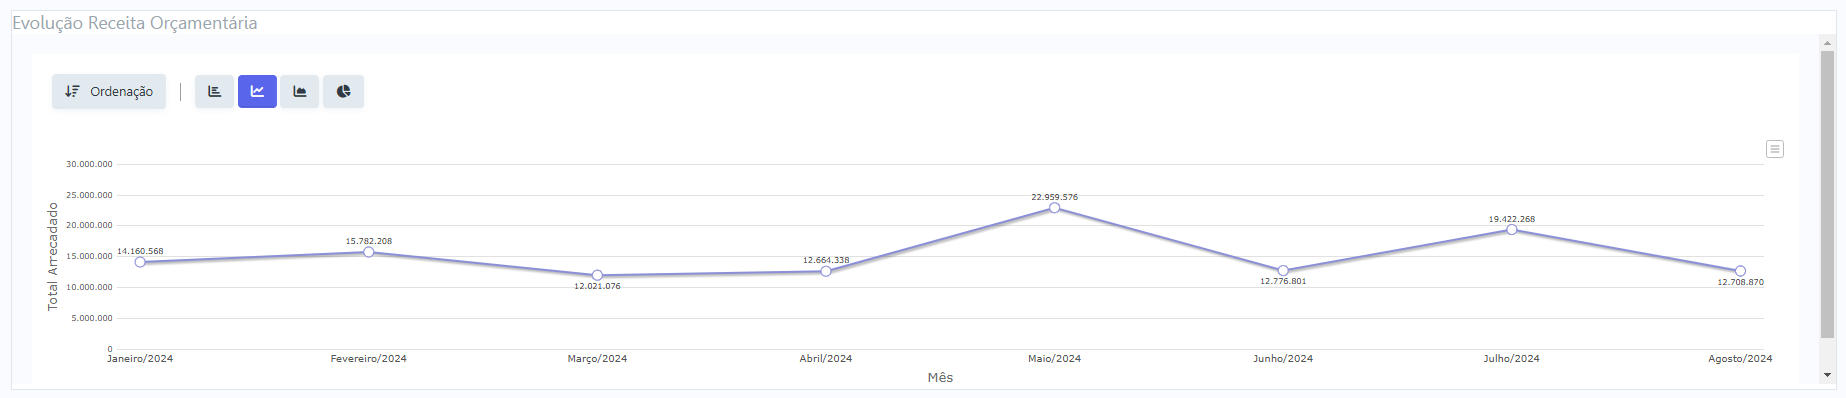The image size is (1846, 398).
Task: Click the 10.000.000 y-axis label
Action: (89, 287)
